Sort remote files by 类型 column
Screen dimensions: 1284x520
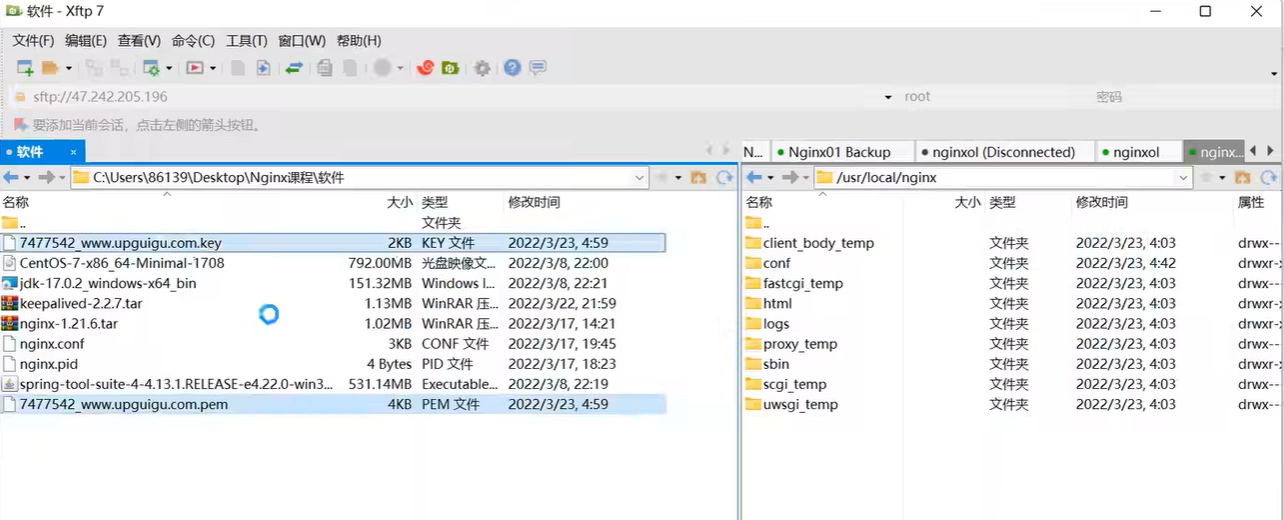pyautogui.click(x=1002, y=202)
